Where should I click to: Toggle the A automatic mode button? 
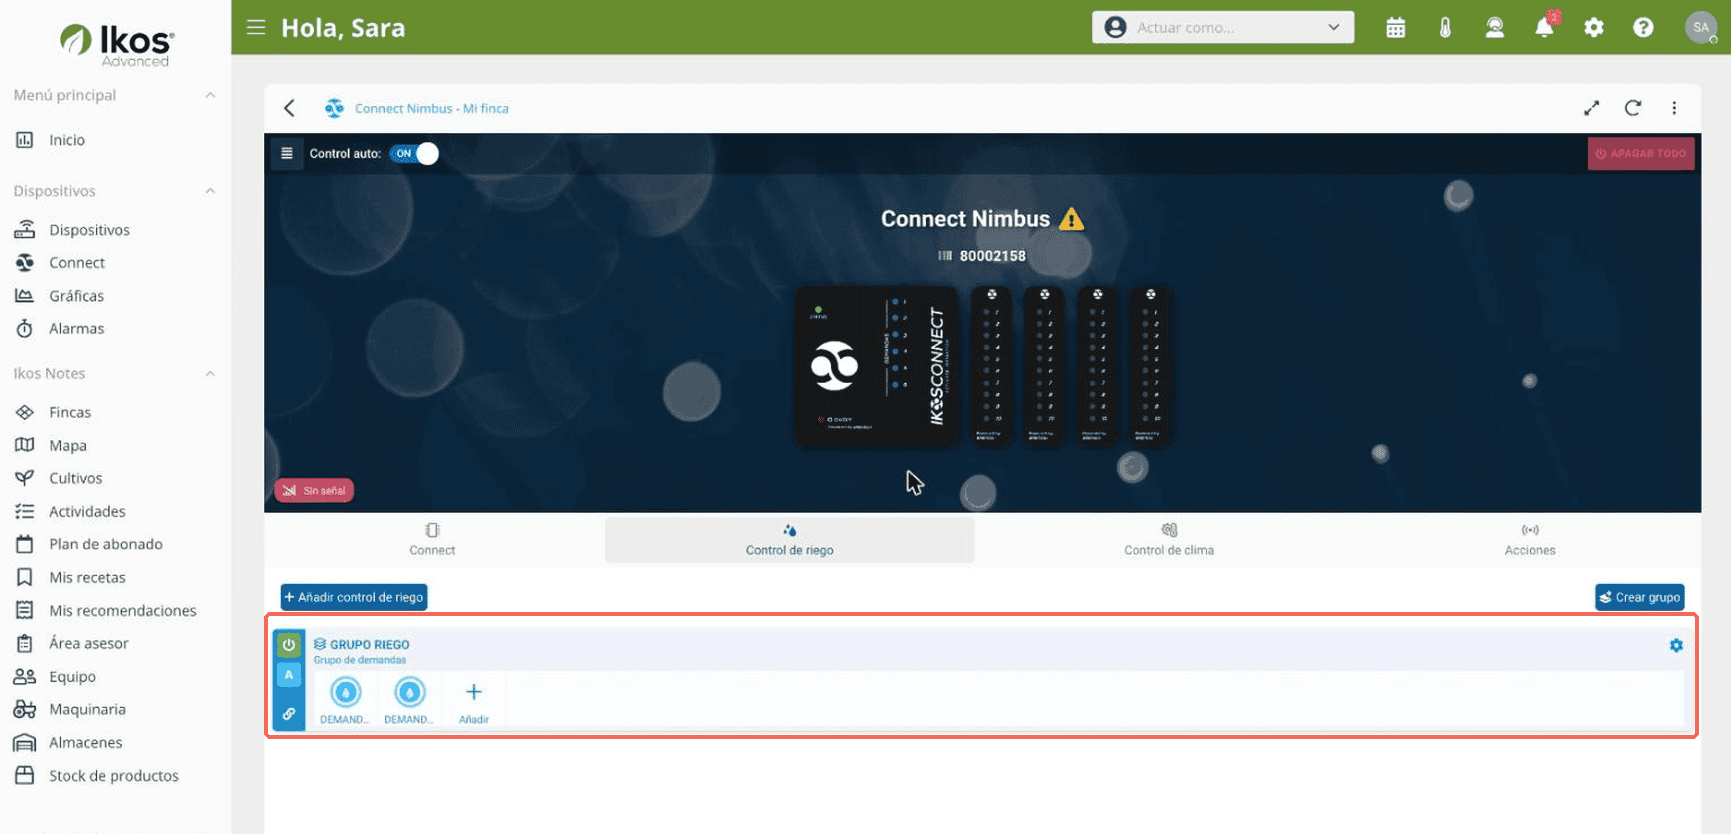tap(289, 675)
